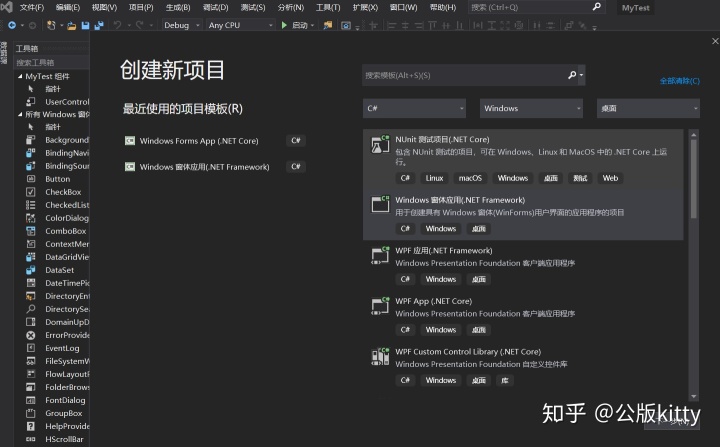
Task: Open the 桌面 project type filter dropdown
Action: [x=648, y=108]
